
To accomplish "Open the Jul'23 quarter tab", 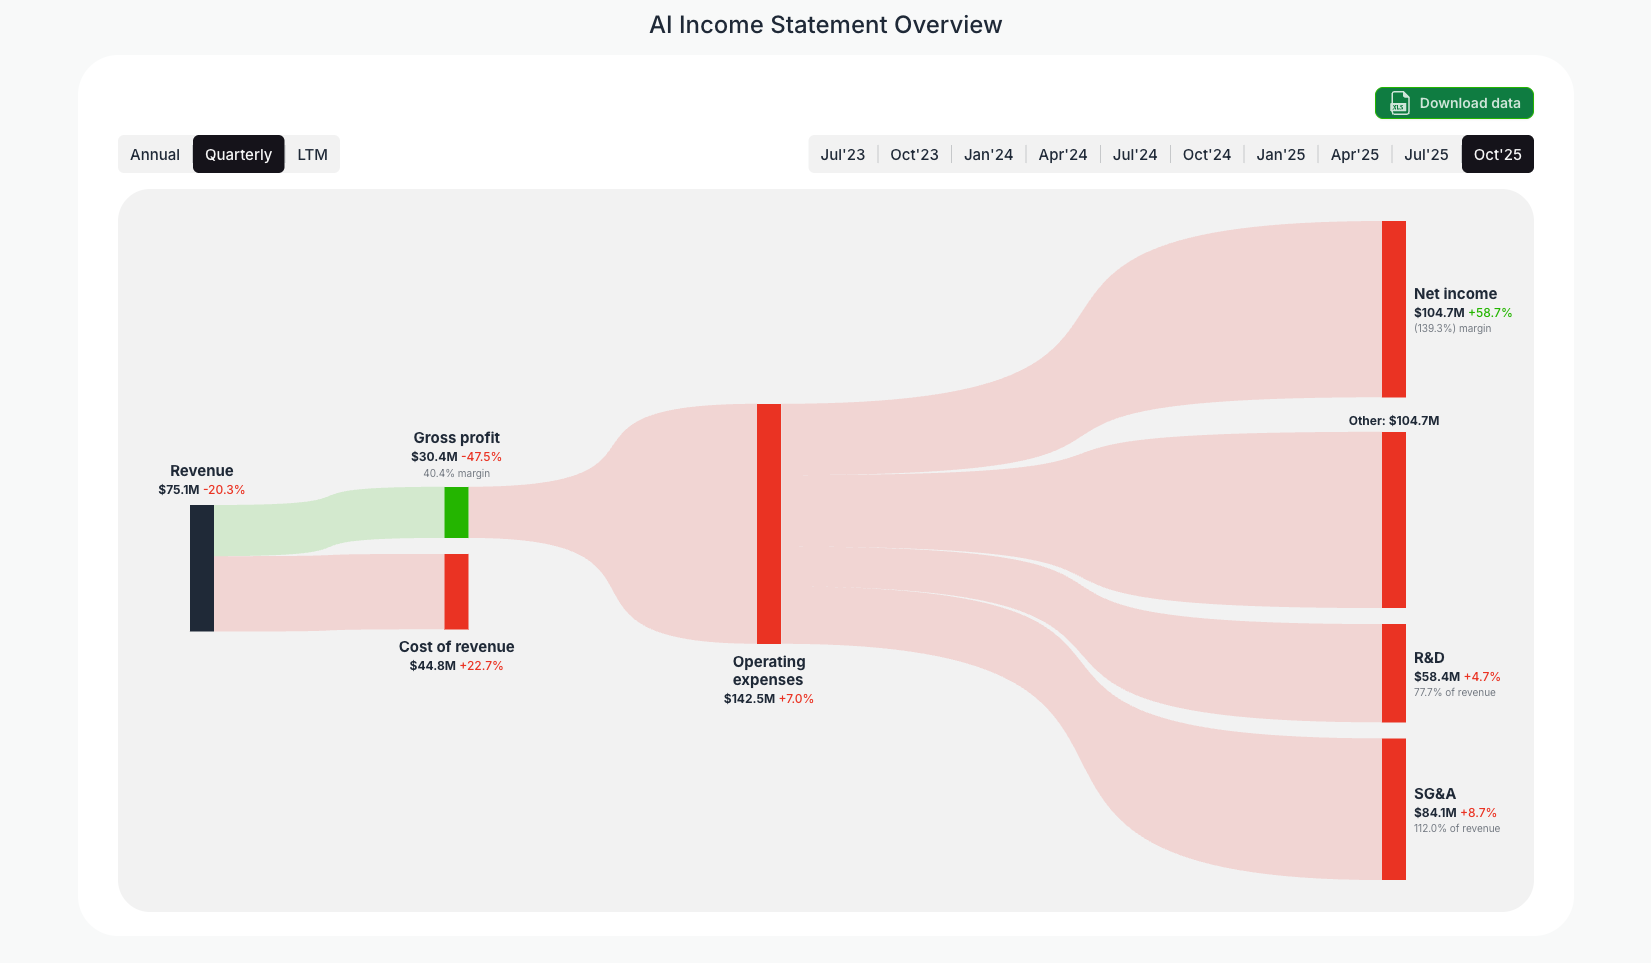I will coord(842,154).
